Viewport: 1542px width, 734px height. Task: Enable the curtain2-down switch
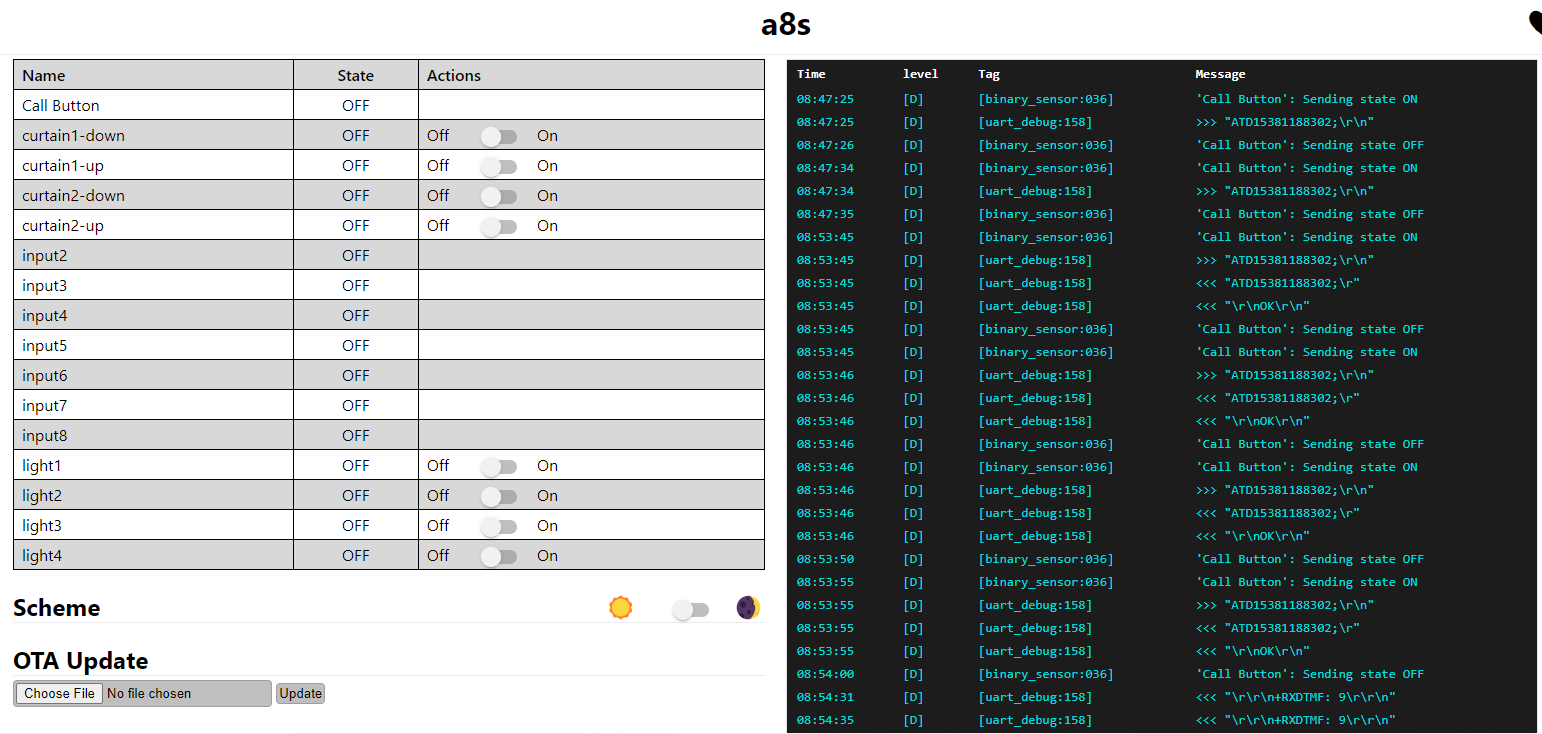pyautogui.click(x=498, y=197)
